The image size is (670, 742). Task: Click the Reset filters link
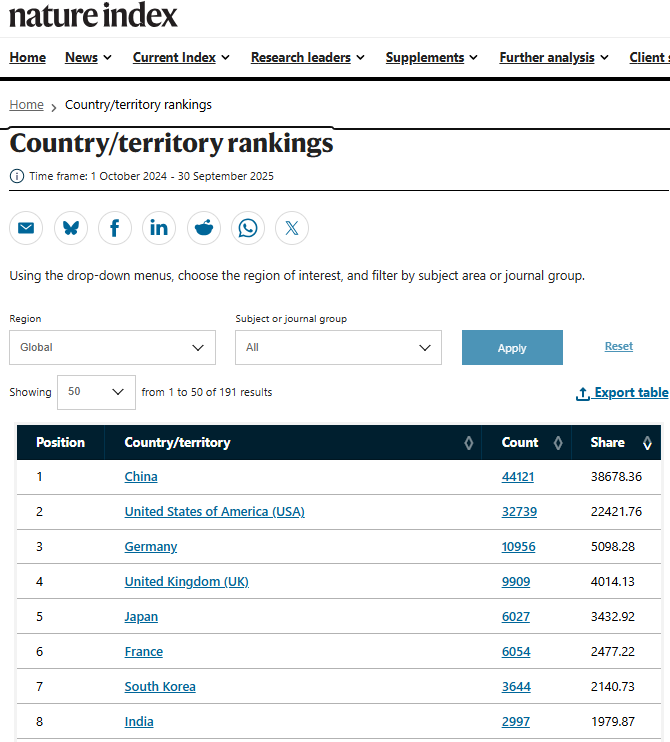coord(618,346)
